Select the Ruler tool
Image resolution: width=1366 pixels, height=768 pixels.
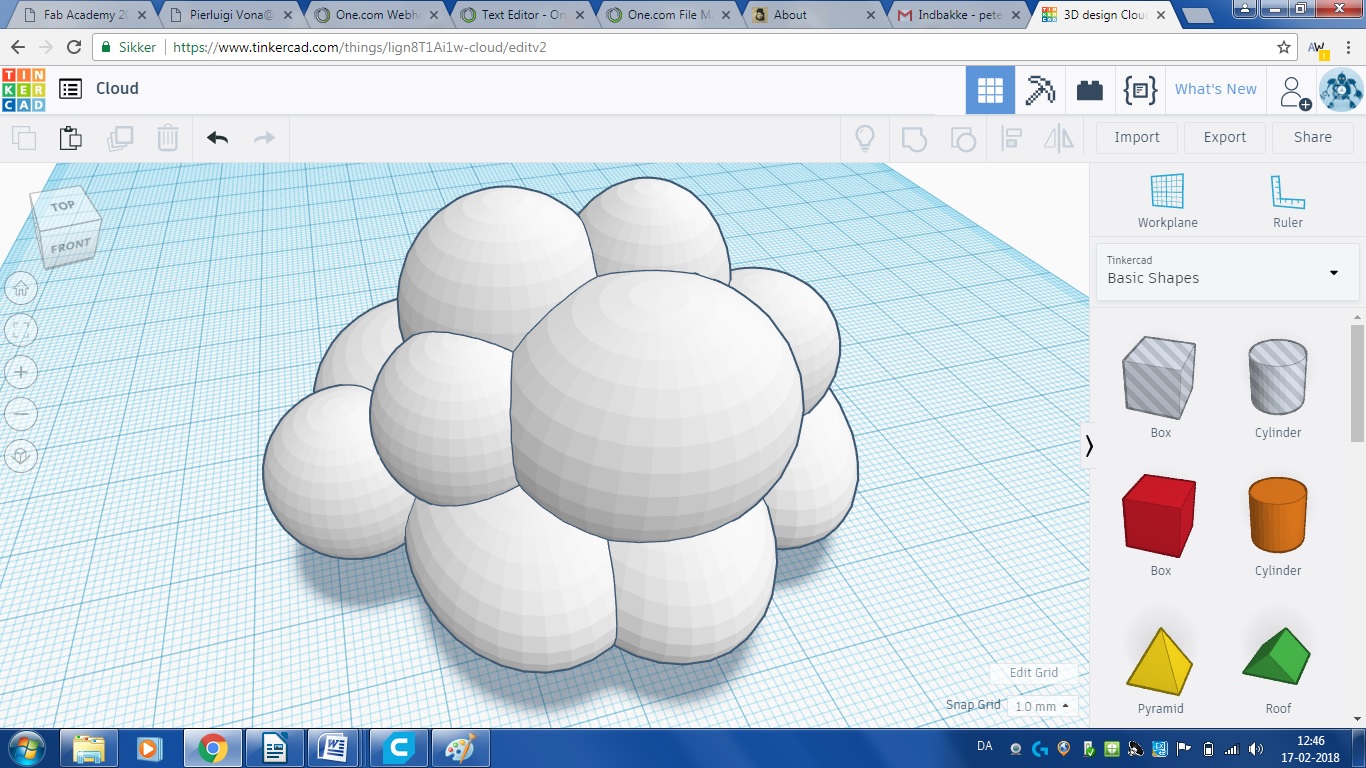click(1287, 200)
